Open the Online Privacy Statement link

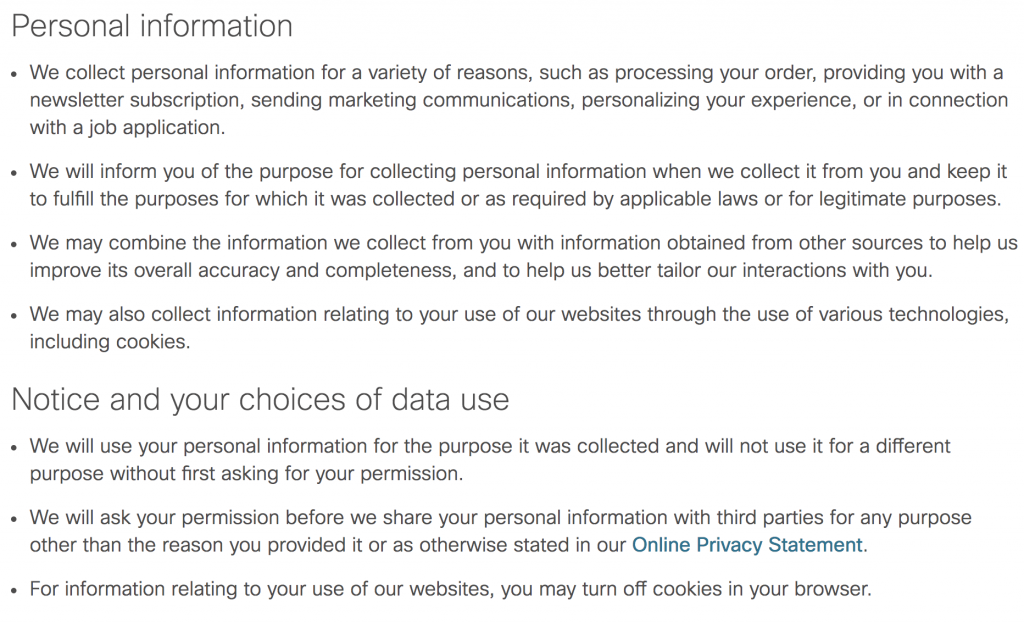pos(747,545)
